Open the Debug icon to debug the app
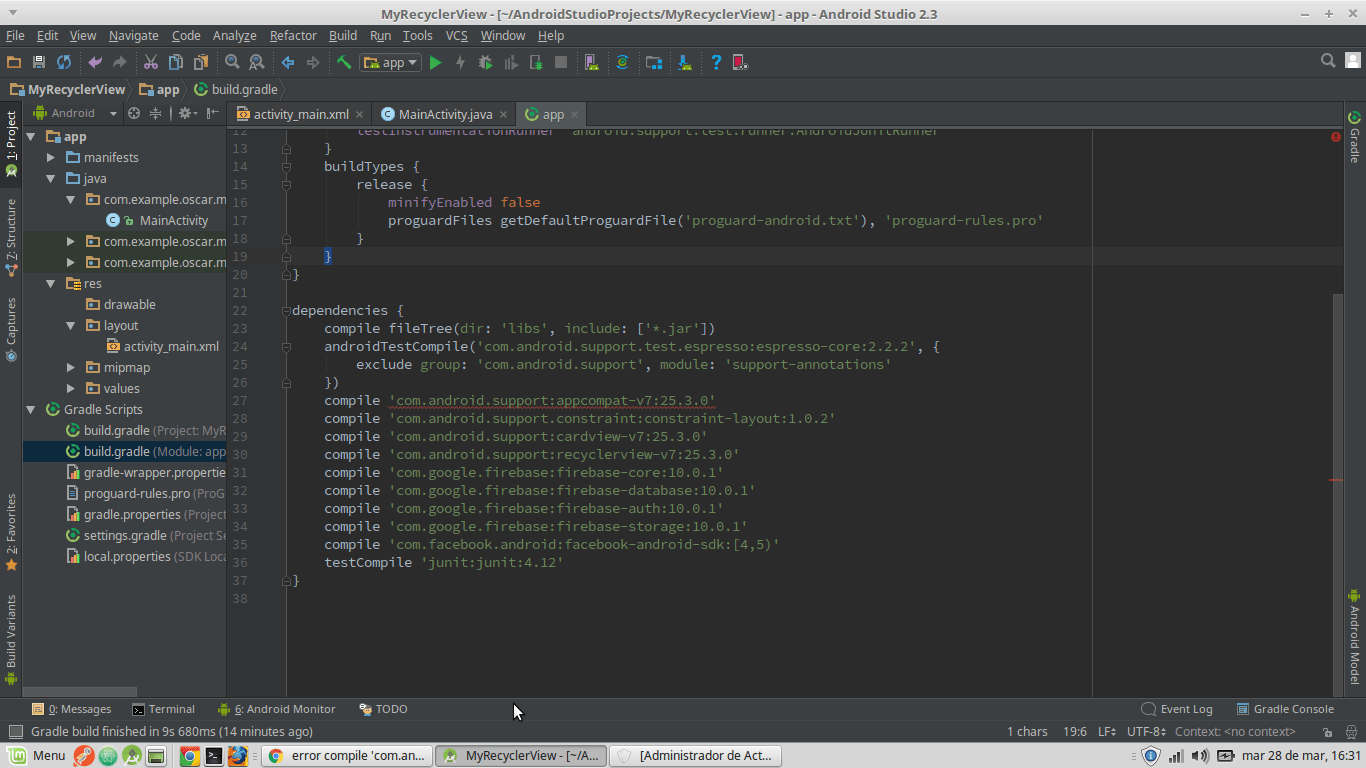This screenshot has height=768, width=1366. click(485, 62)
